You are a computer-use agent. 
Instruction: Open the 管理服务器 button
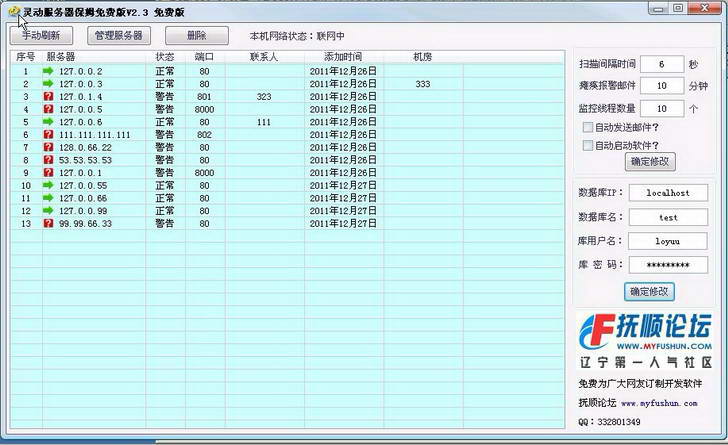click(x=119, y=35)
